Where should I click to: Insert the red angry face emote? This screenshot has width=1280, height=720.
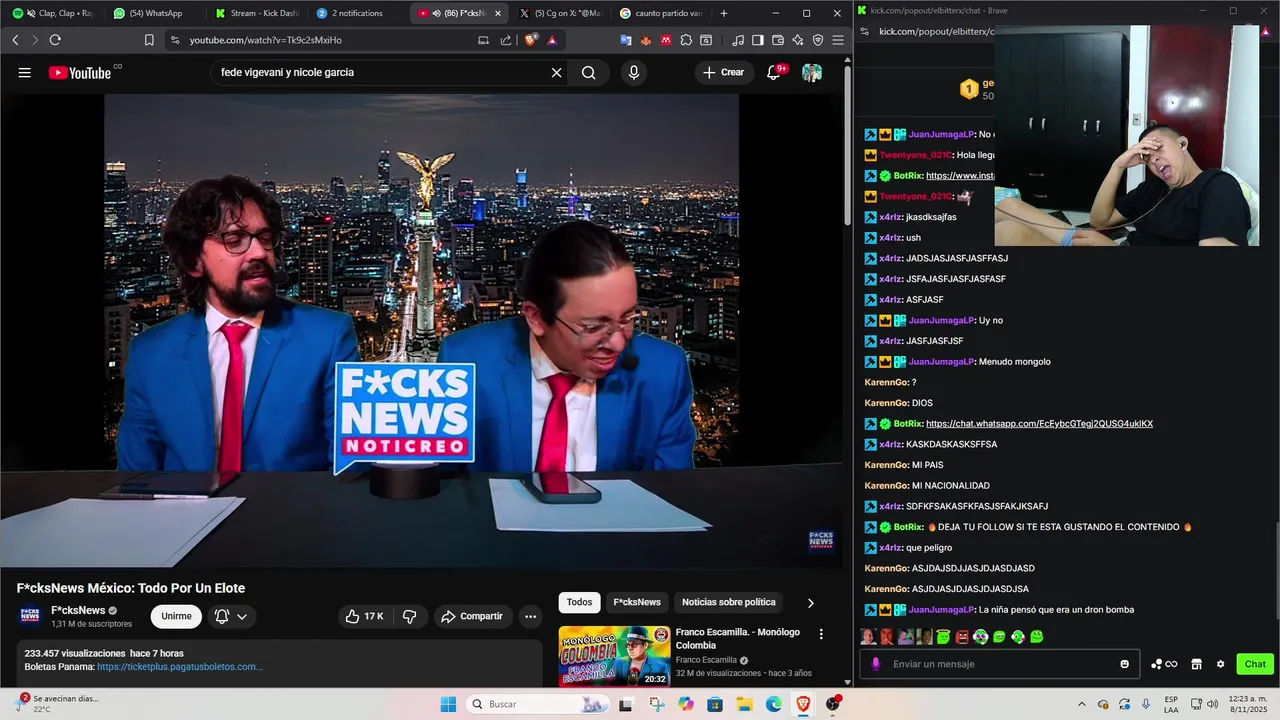point(962,637)
